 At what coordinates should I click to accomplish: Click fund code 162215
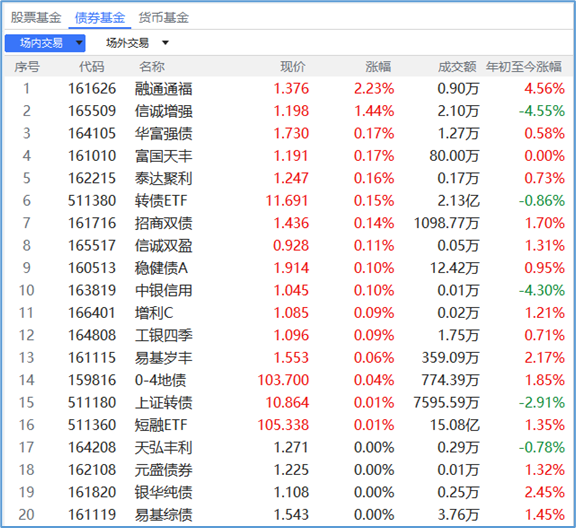(92, 178)
